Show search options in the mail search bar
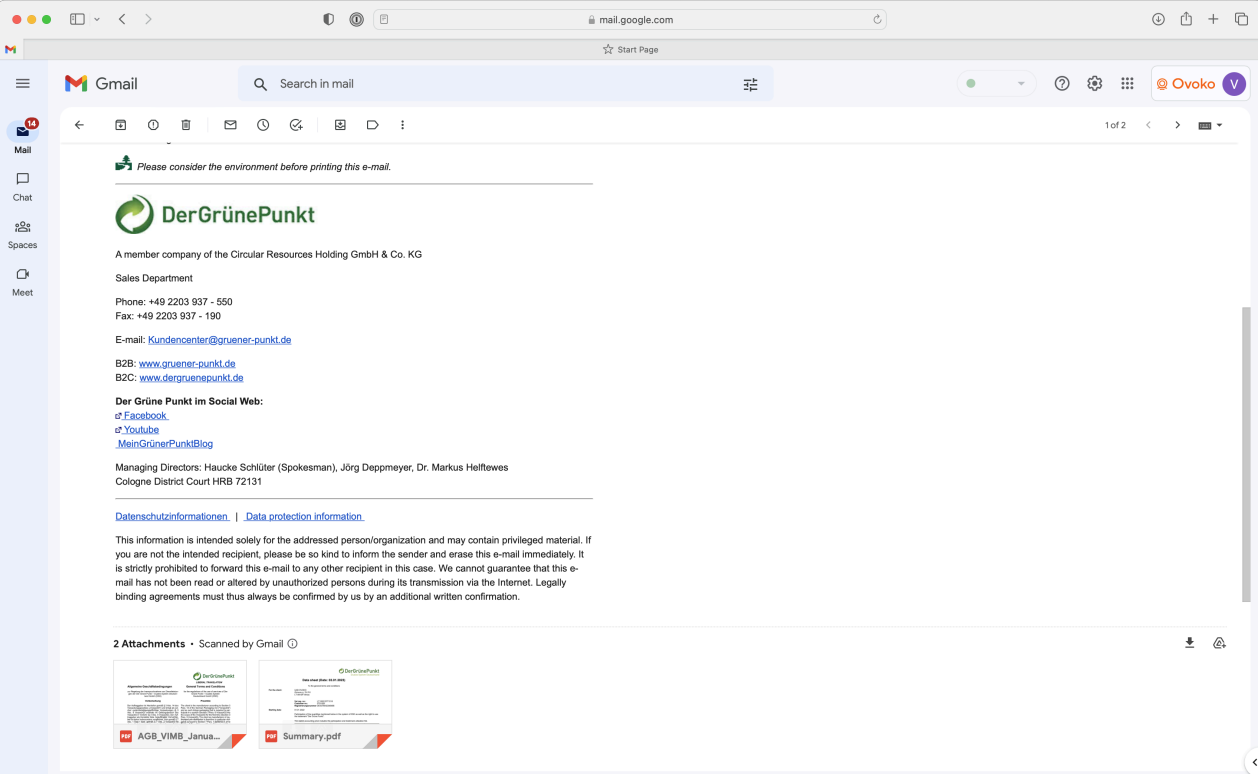This screenshot has height=774, width=1258. click(750, 85)
